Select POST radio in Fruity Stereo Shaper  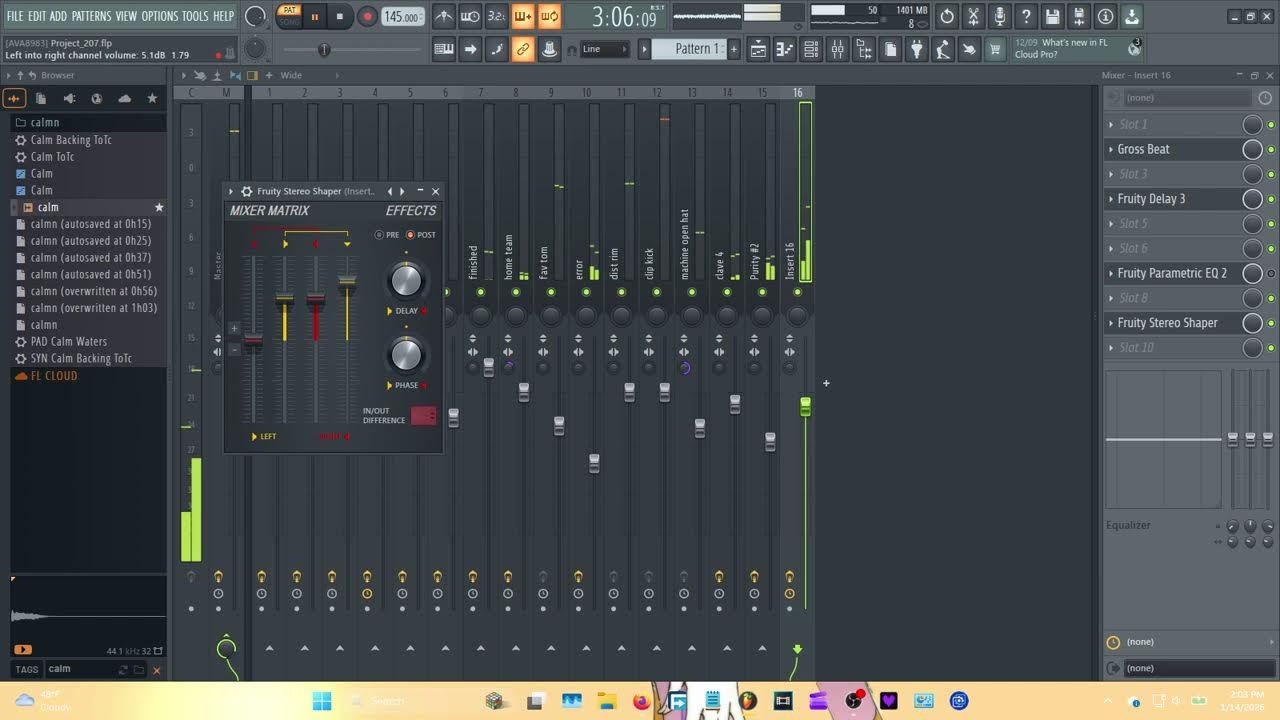pyautogui.click(x=411, y=235)
